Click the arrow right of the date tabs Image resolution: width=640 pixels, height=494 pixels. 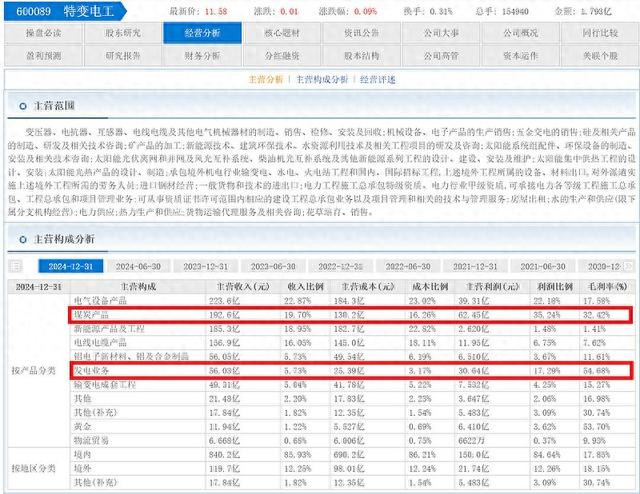point(629,266)
